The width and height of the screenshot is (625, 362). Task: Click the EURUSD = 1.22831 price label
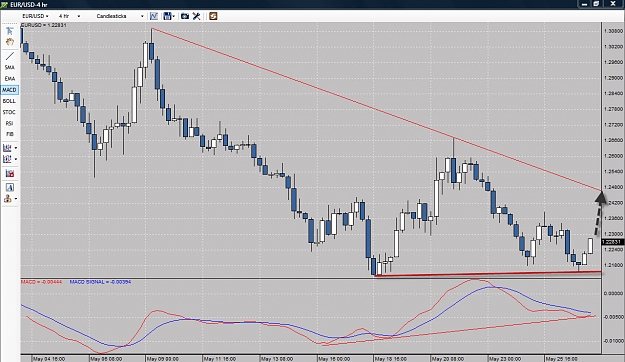point(44,25)
